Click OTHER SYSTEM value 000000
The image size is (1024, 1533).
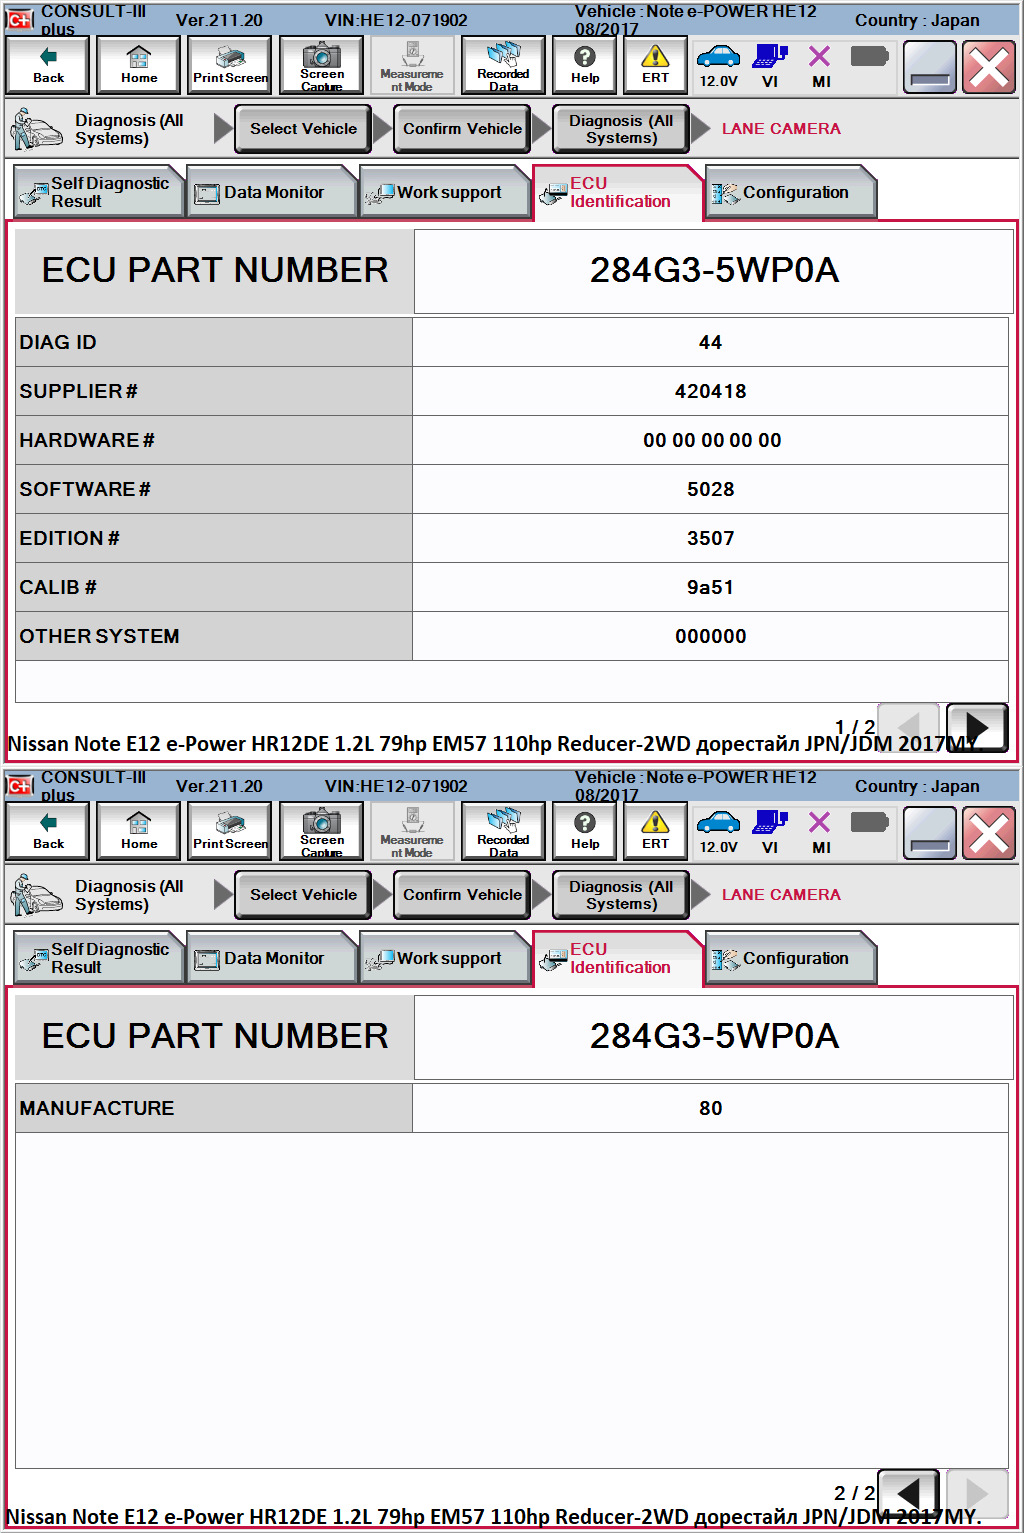pos(710,637)
